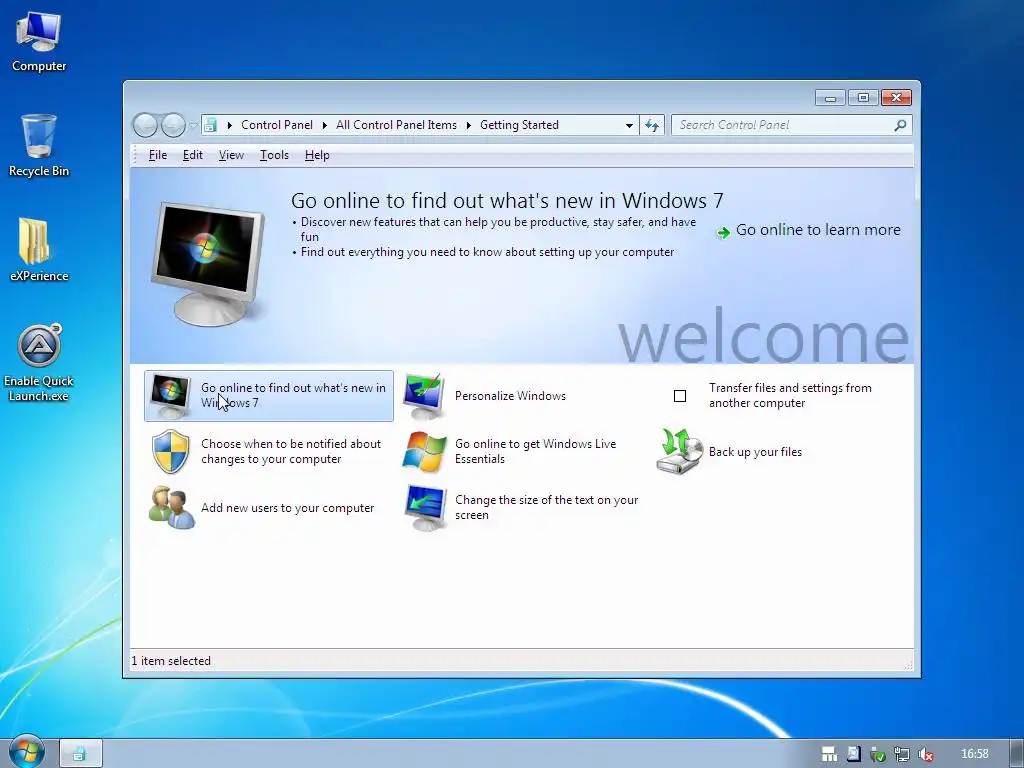1024x768 pixels.
Task: Select Add new users to your computer text
Action: click(287, 507)
